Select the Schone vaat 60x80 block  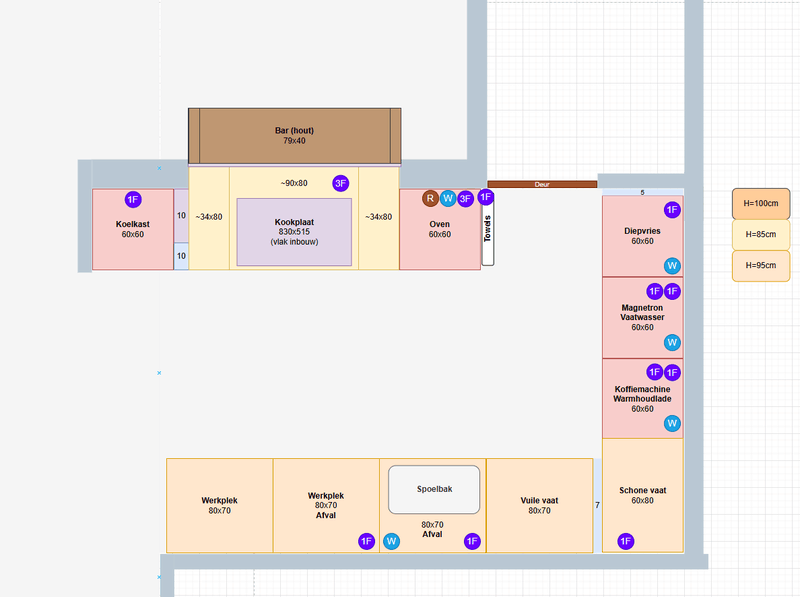(642, 495)
